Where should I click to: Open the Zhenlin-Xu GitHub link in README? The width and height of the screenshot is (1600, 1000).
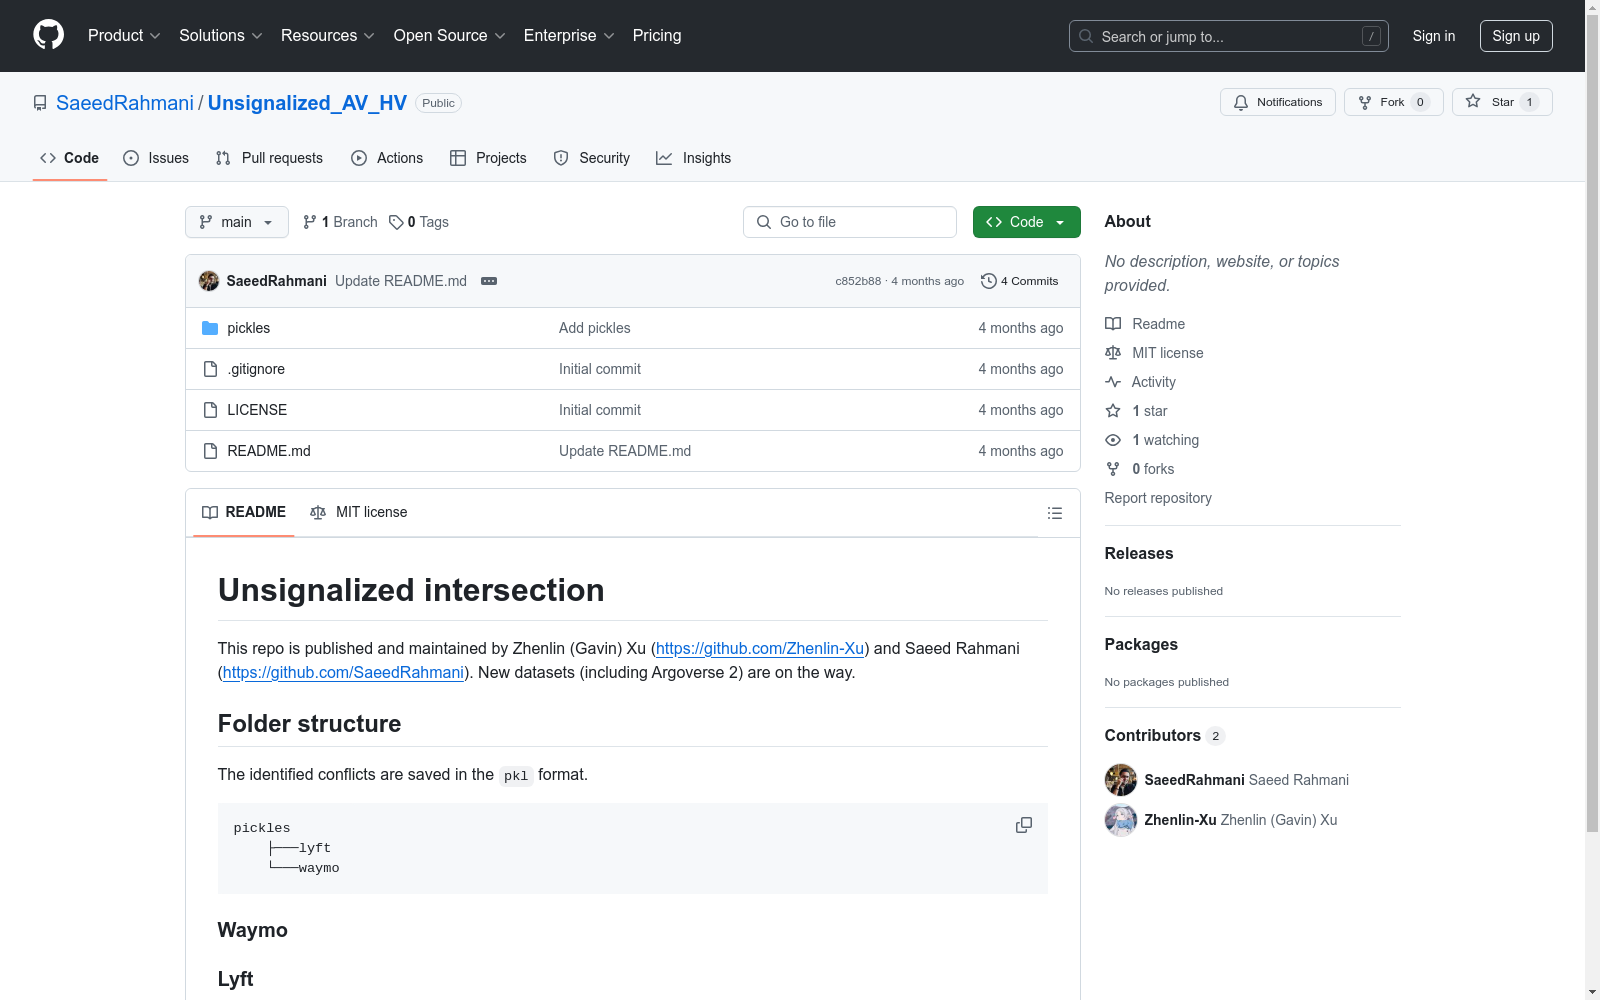click(760, 648)
